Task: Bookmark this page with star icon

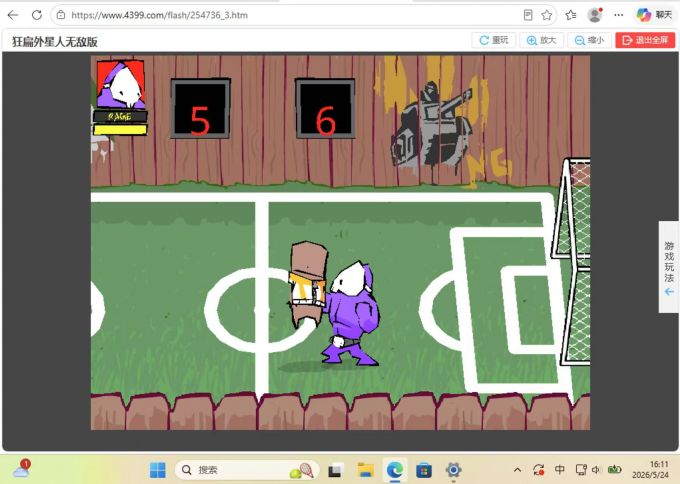Action: [547, 15]
